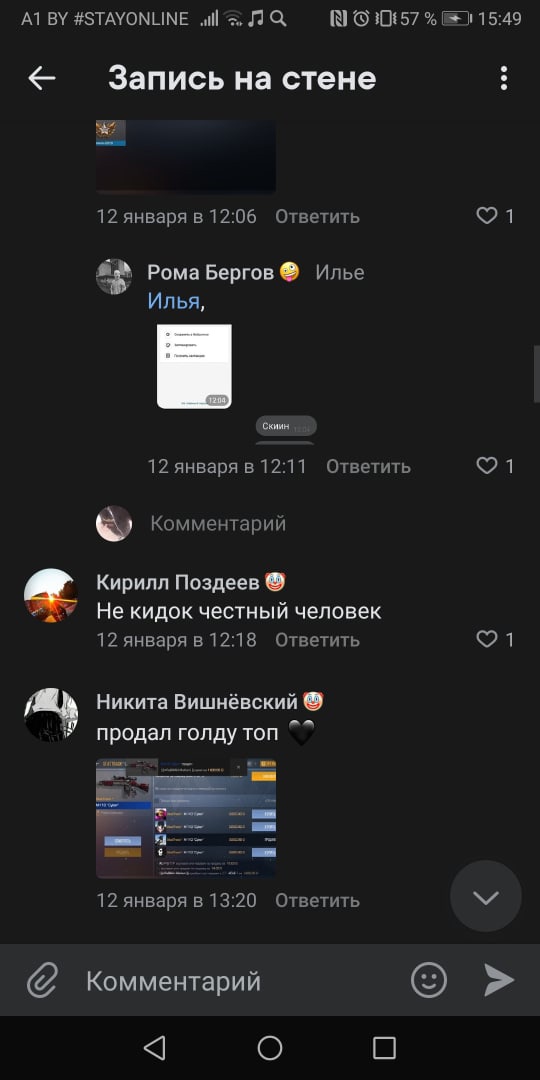The height and width of the screenshot is (1080, 540).
Task: Tap Ответить under the 12:11 reply
Action: (368, 466)
